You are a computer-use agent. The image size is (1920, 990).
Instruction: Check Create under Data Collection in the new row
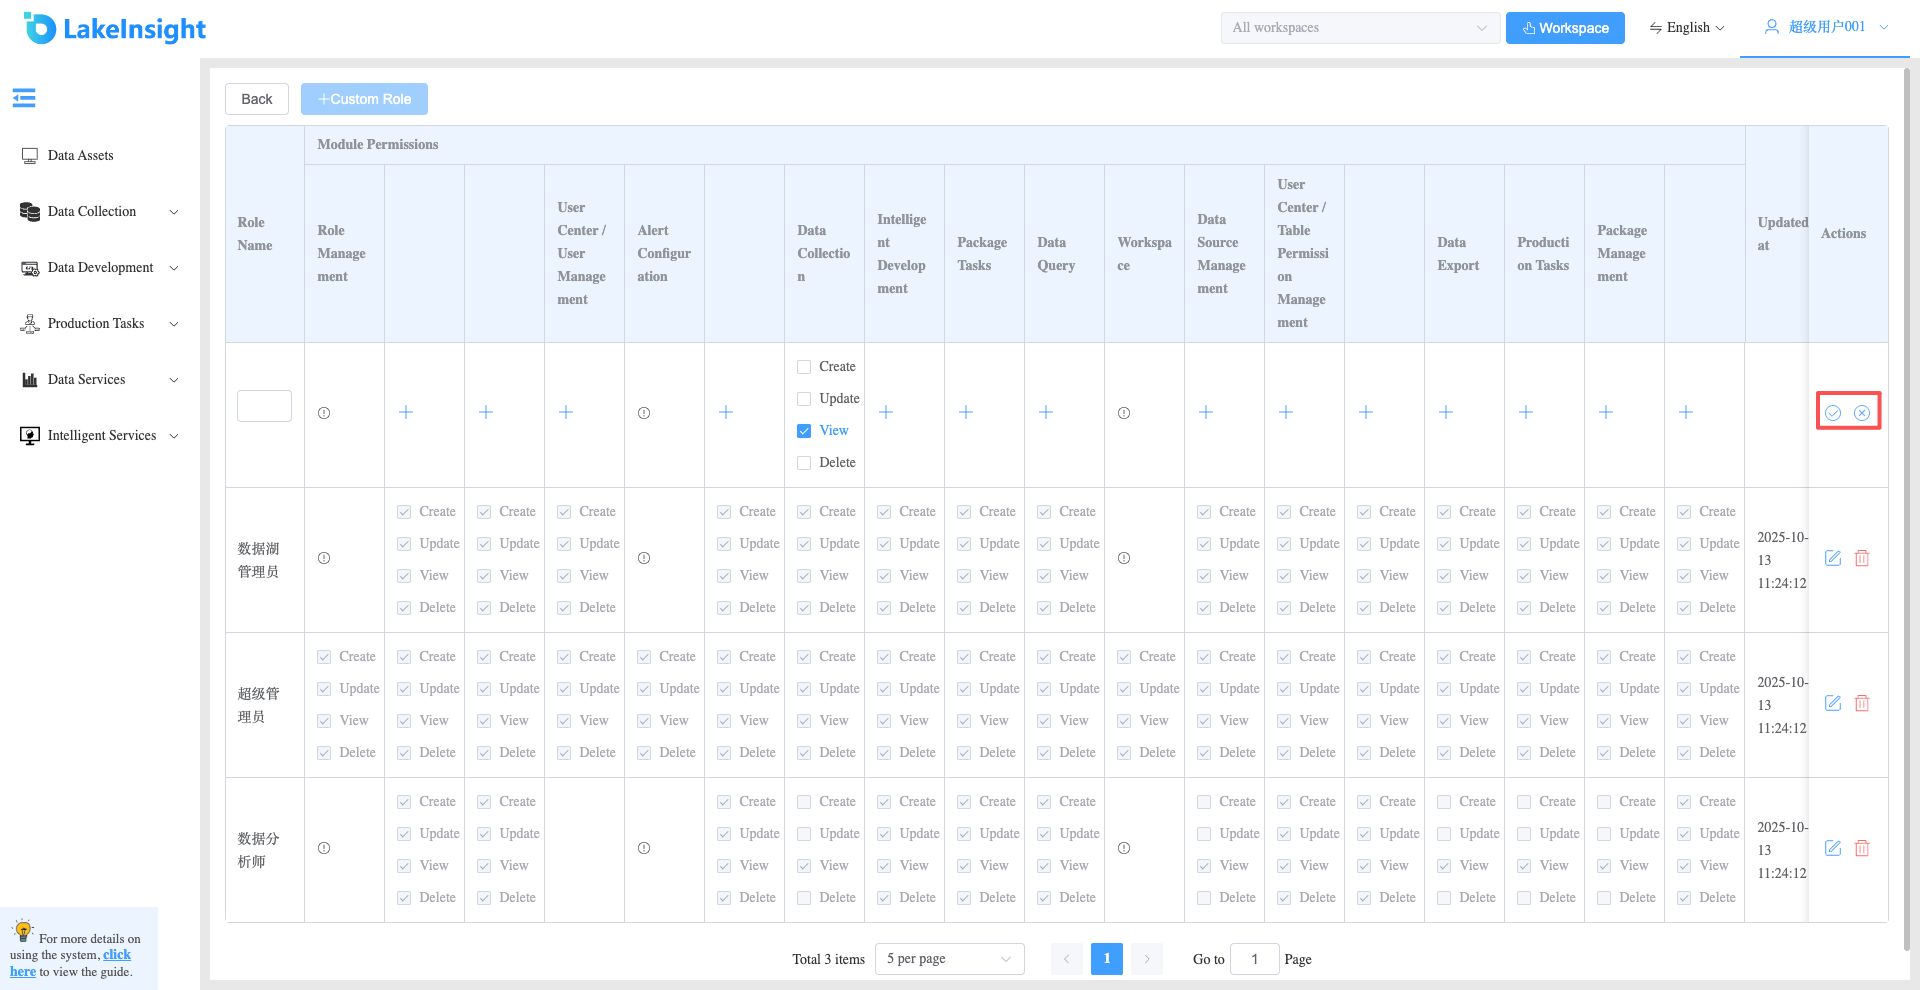pos(804,367)
